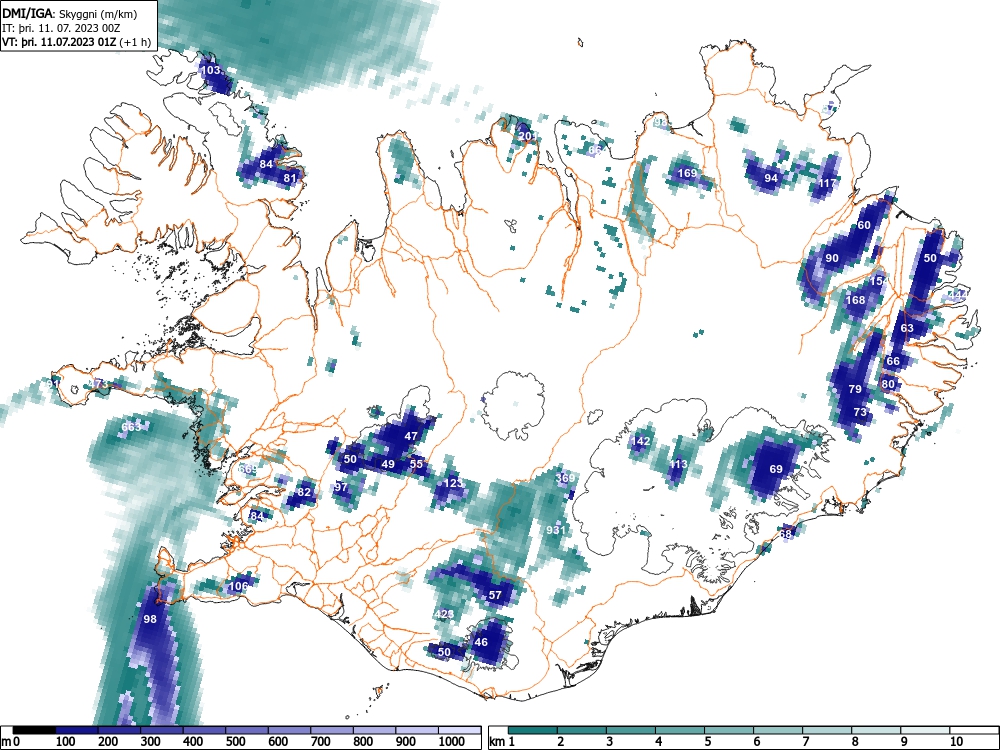Click the '97' visibility label
The height and width of the screenshot is (750, 1000).
341,487
